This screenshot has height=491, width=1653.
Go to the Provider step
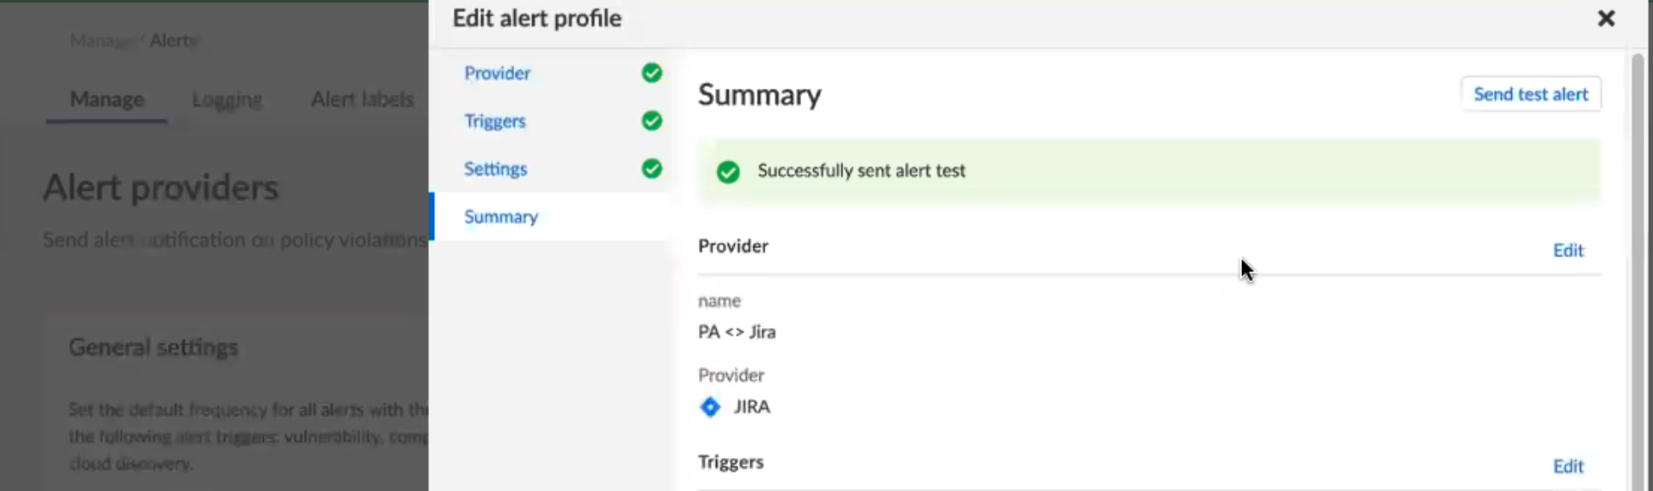(x=497, y=73)
